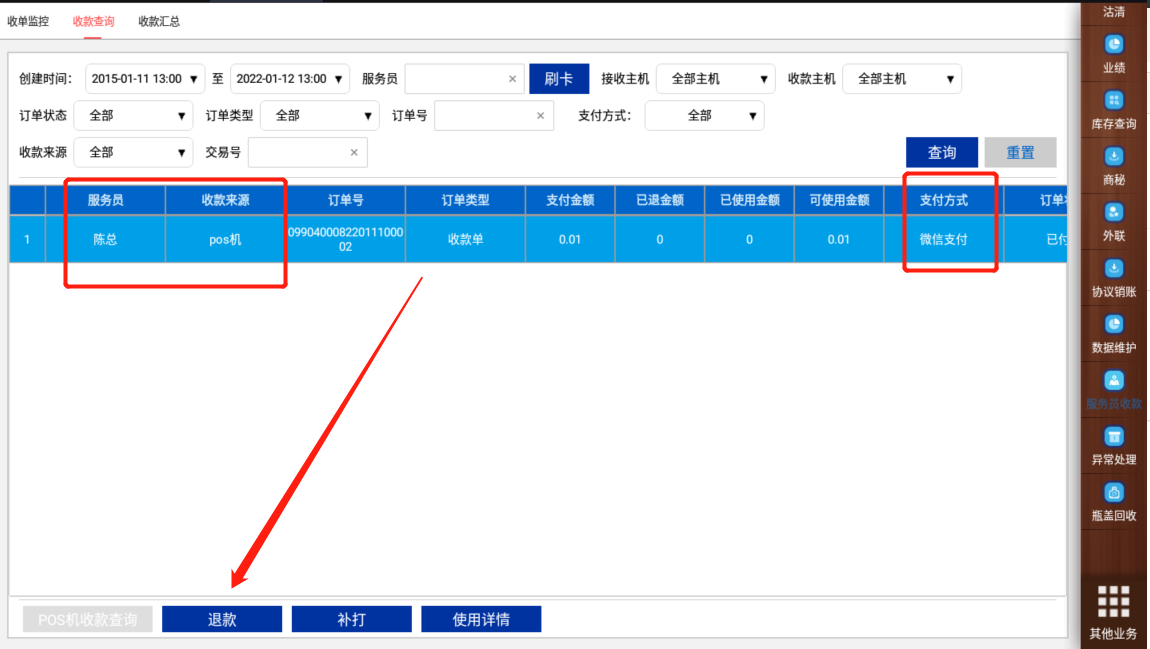Open the 瓶盖回收 sidebar icon
Viewport: 1150px width, 649px height.
pyautogui.click(x=1113, y=492)
